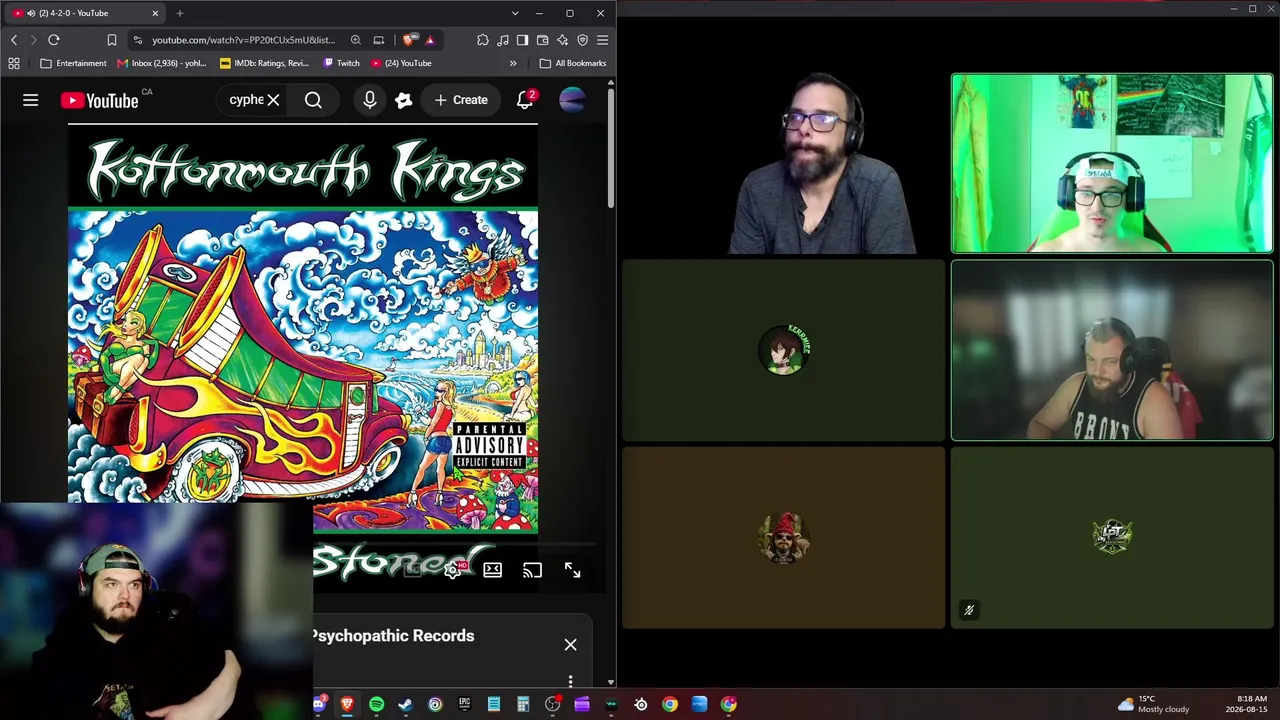Image resolution: width=1280 pixels, height=720 pixels.
Task: Open Brave Leo AI sparkle icon
Action: point(563,40)
